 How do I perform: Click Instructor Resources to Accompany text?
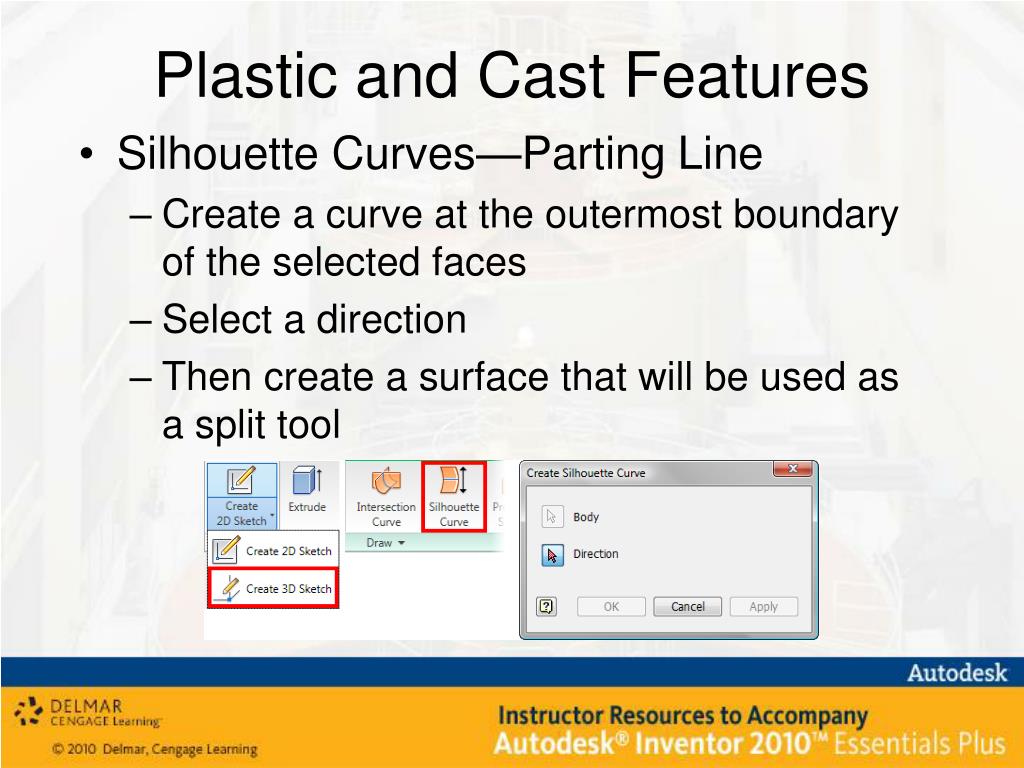682,716
